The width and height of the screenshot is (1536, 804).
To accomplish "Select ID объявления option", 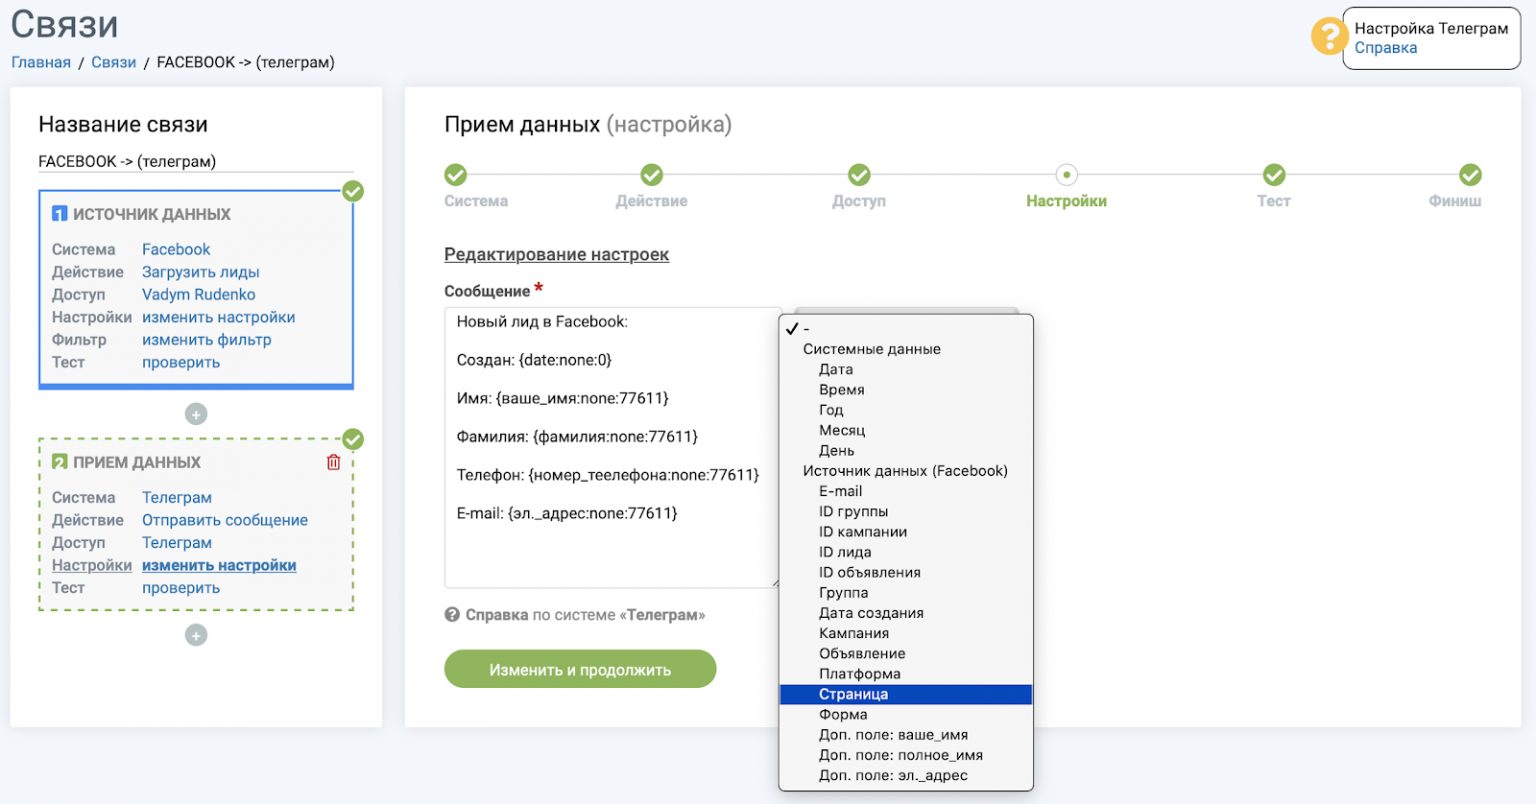I will 906,572.
